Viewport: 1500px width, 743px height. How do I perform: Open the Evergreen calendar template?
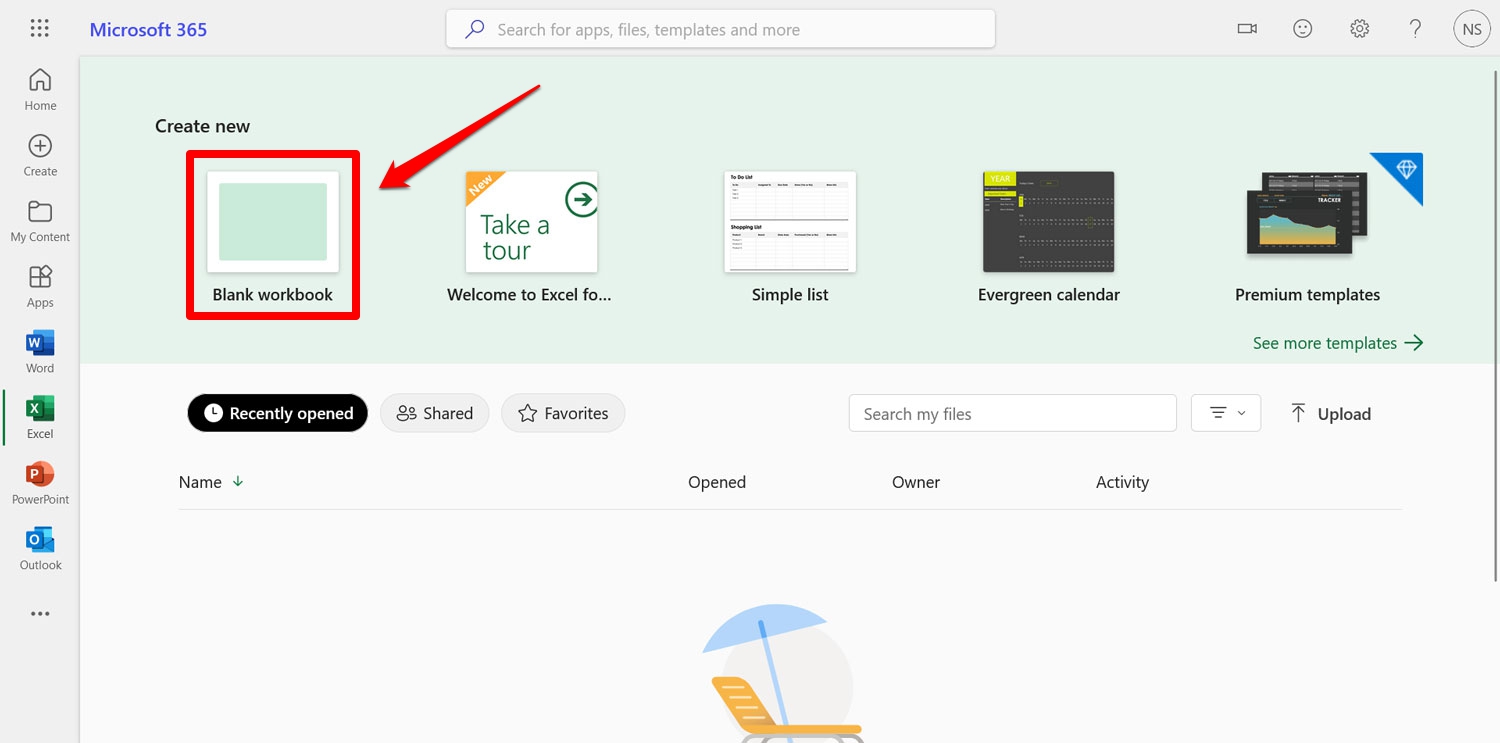(1048, 238)
